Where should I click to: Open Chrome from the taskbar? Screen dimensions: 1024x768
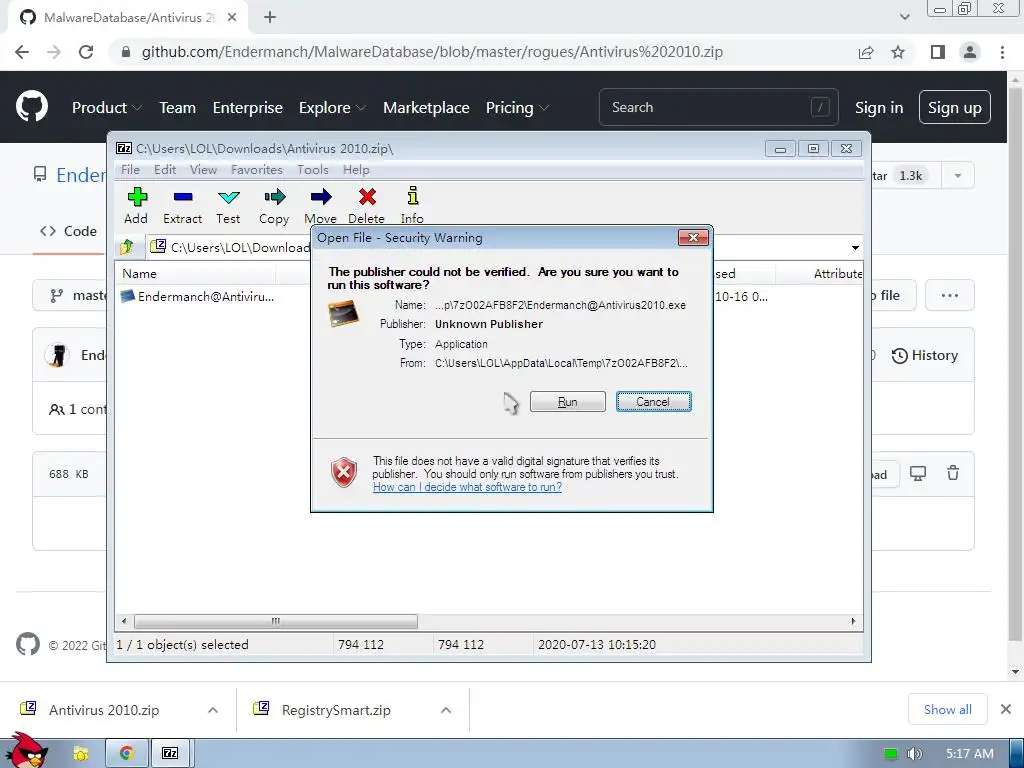126,754
